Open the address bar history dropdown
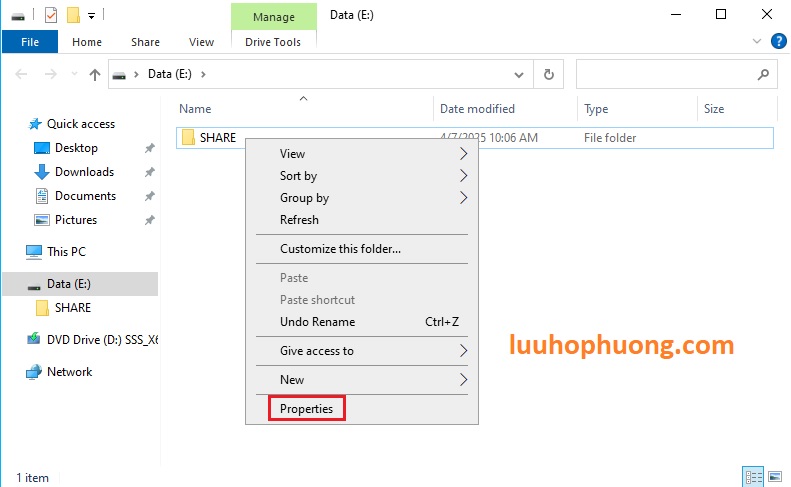 518,74
